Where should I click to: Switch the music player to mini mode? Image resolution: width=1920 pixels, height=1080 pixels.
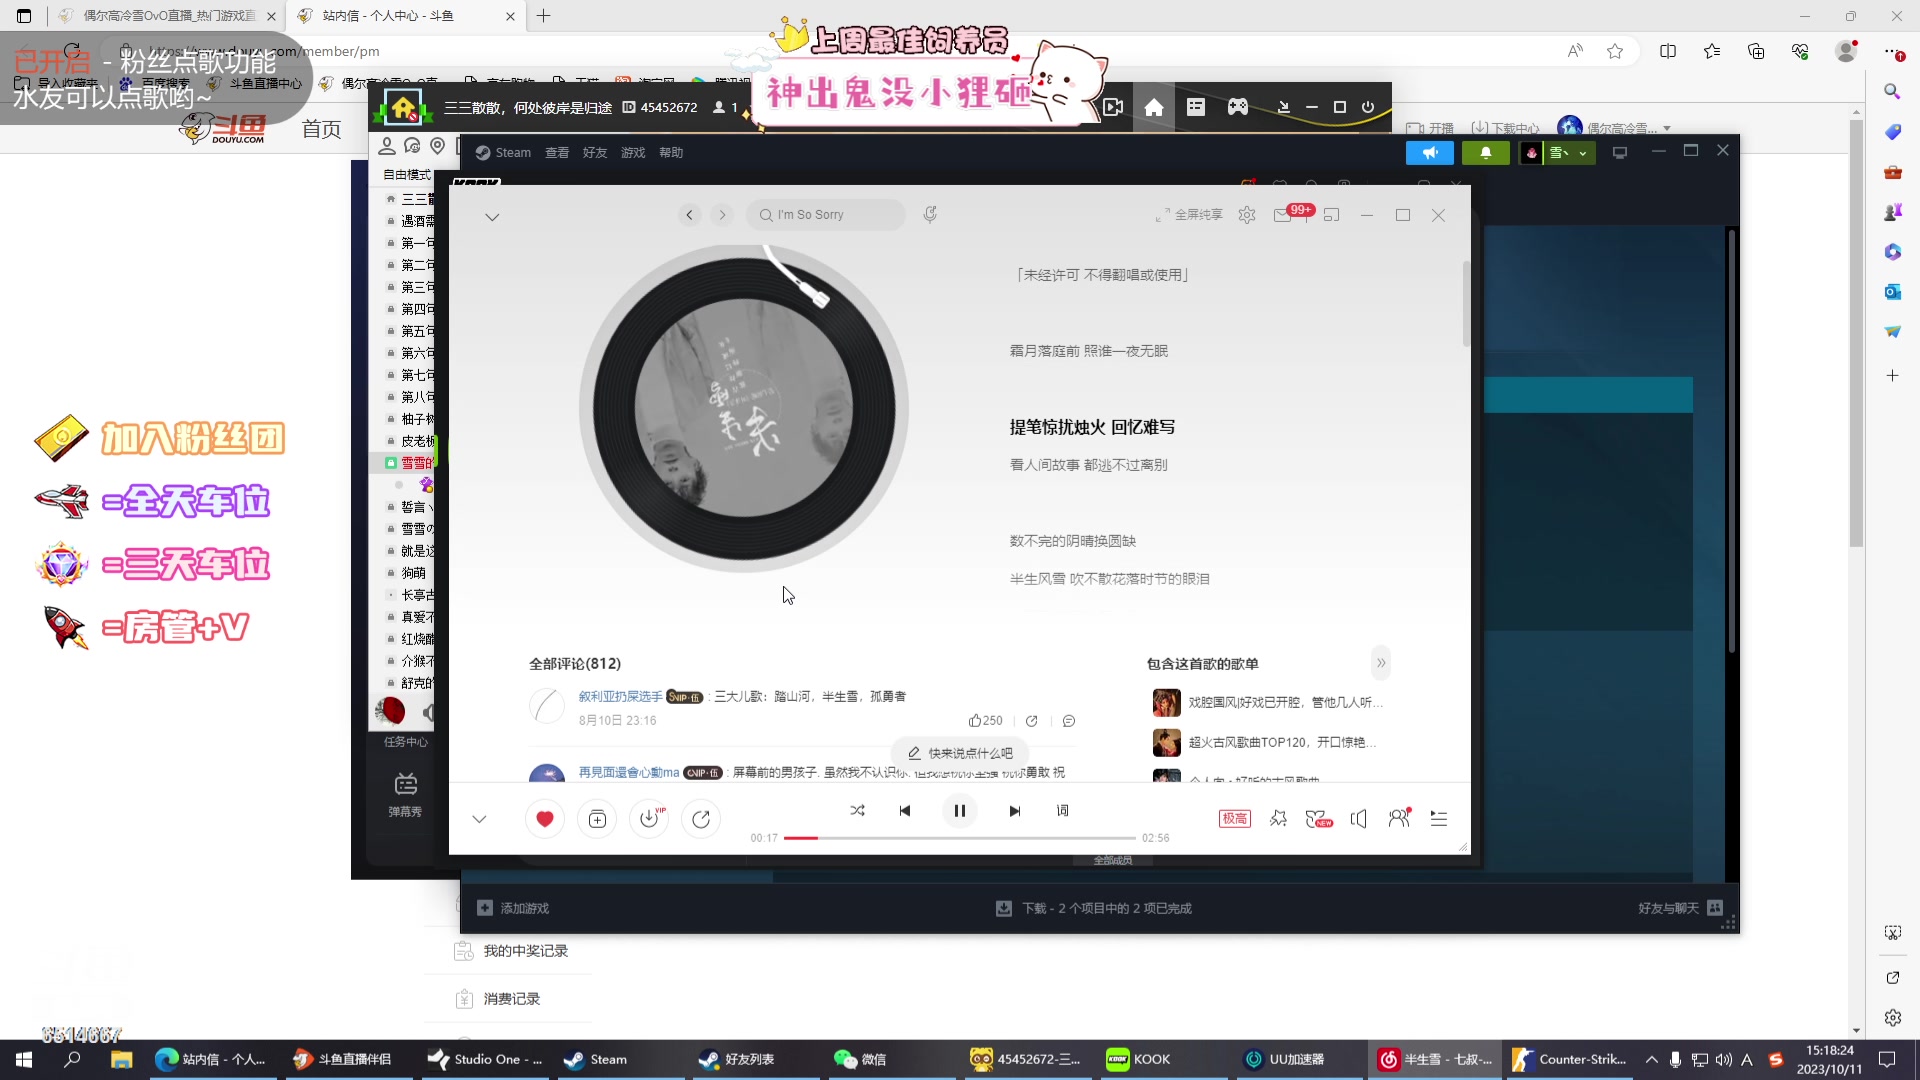1331,215
